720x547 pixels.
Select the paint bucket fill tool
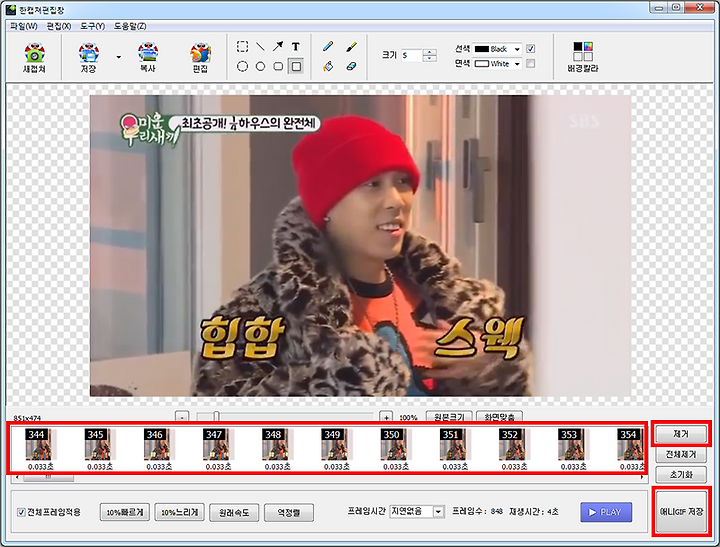pyautogui.click(x=328, y=67)
